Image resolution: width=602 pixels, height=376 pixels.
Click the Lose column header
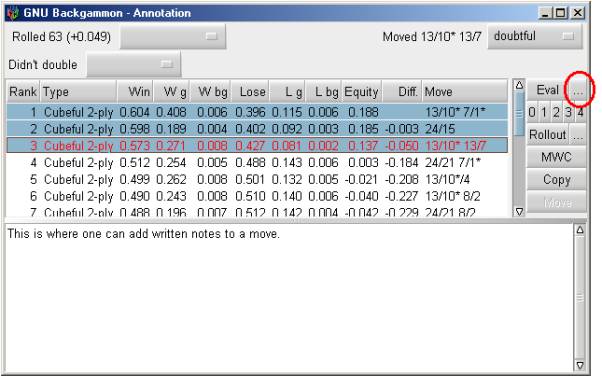coord(250,92)
